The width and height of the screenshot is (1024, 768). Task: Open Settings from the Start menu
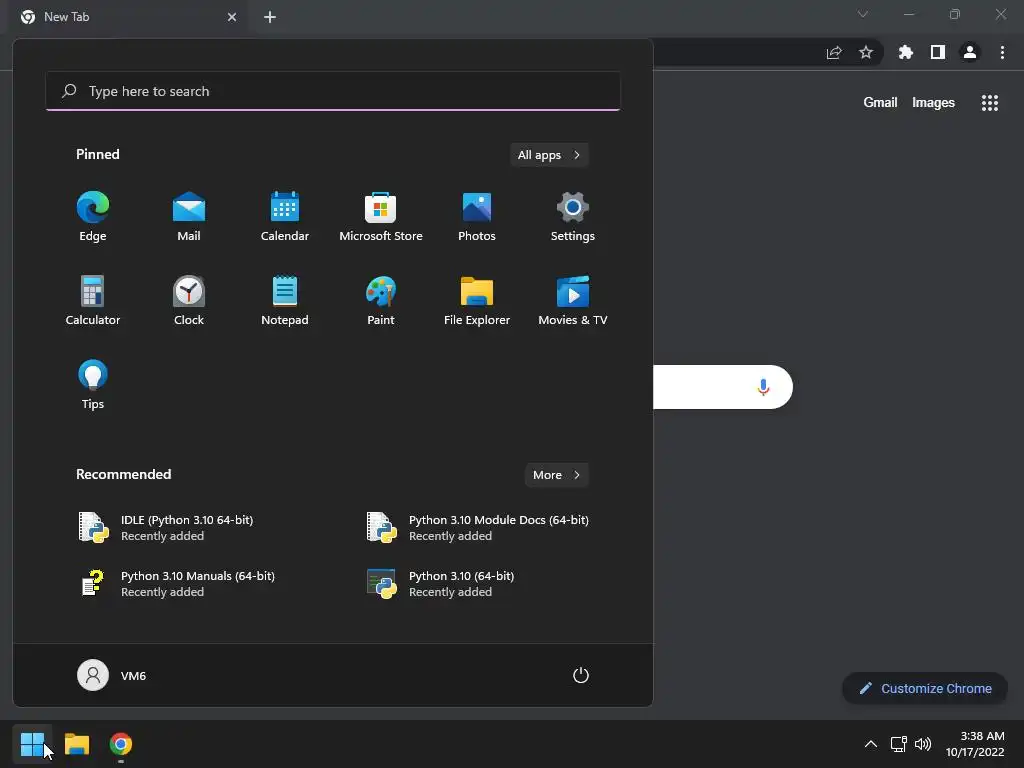pos(573,217)
